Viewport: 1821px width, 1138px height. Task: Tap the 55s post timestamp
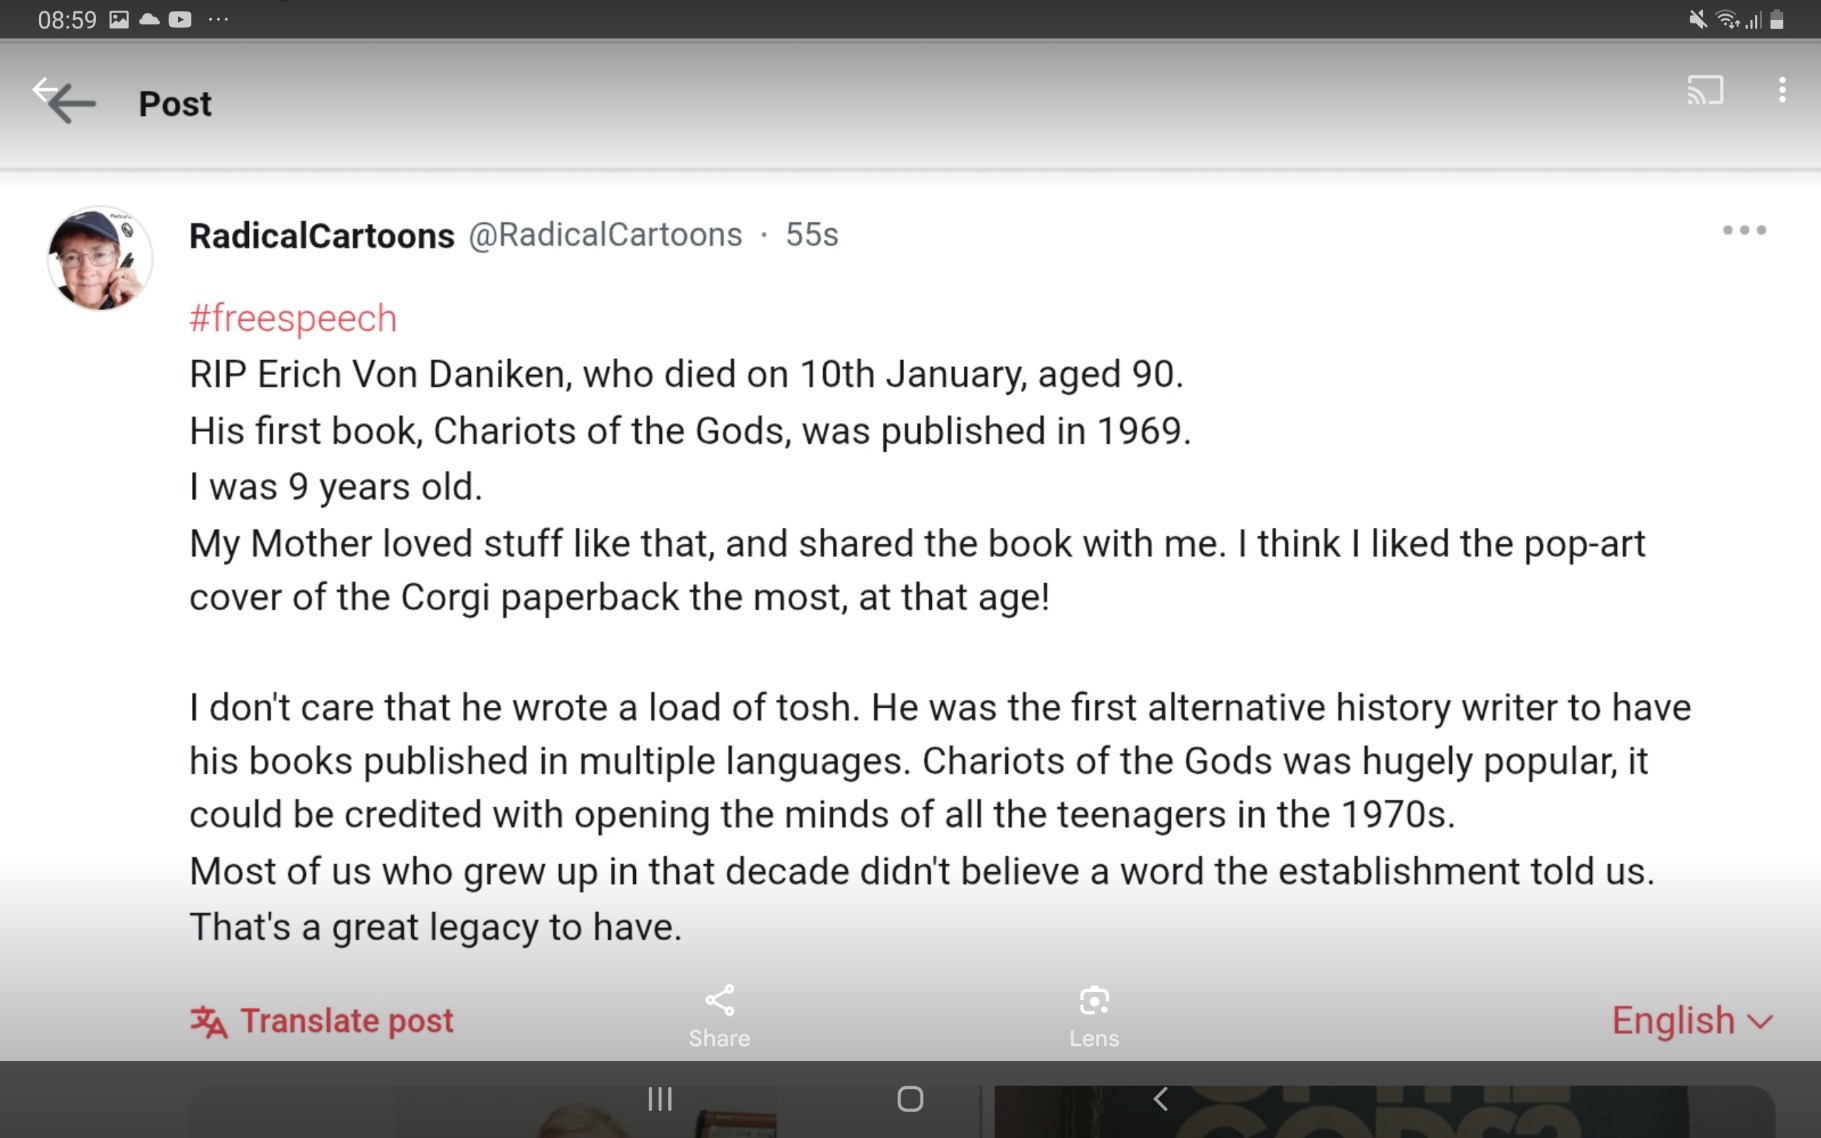tap(811, 235)
